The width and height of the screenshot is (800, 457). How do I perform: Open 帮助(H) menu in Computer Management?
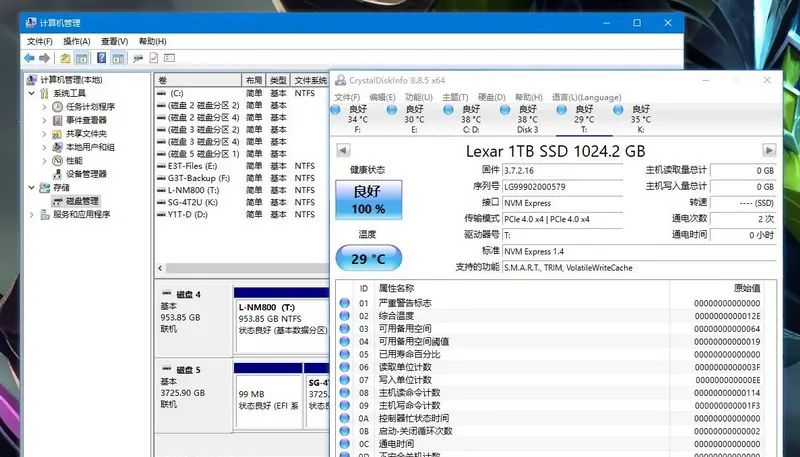pos(153,41)
